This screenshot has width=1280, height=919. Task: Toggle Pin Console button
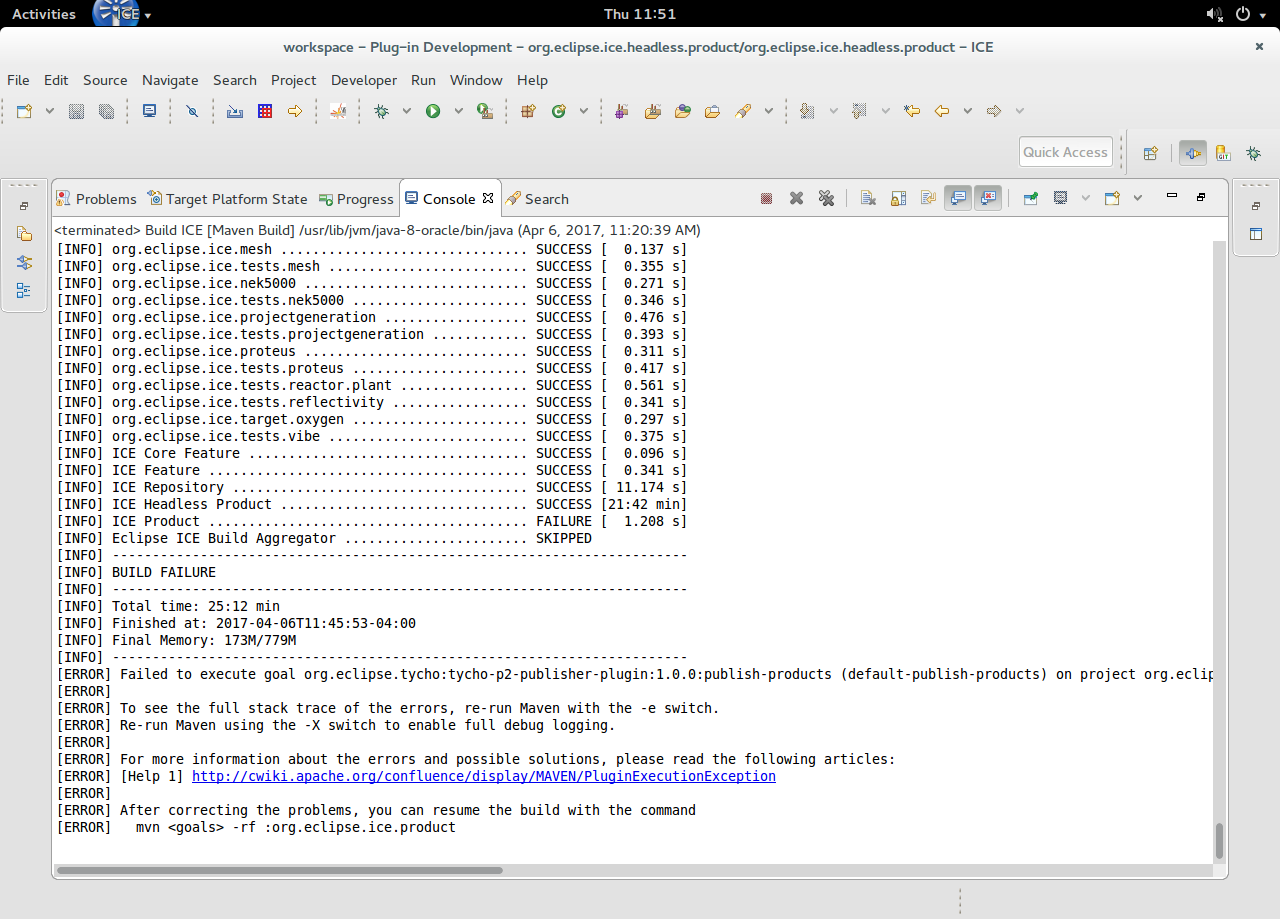point(1030,198)
